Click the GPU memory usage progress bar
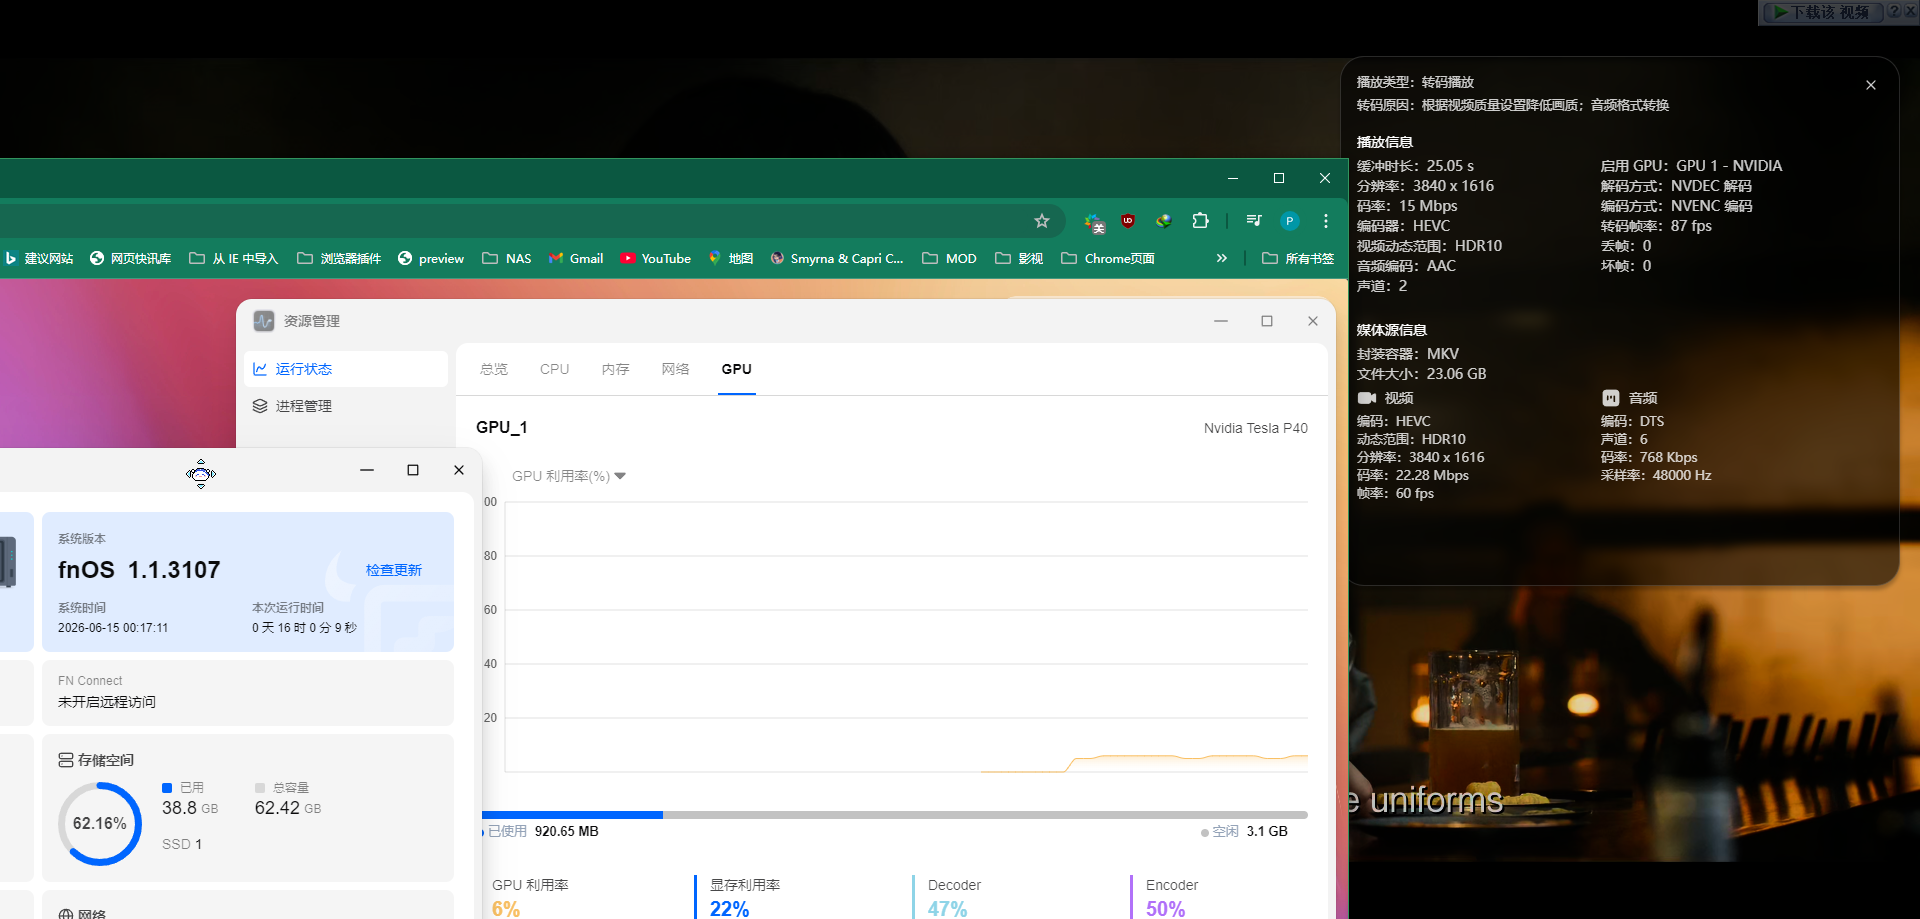This screenshot has height=919, width=1920. [x=895, y=815]
